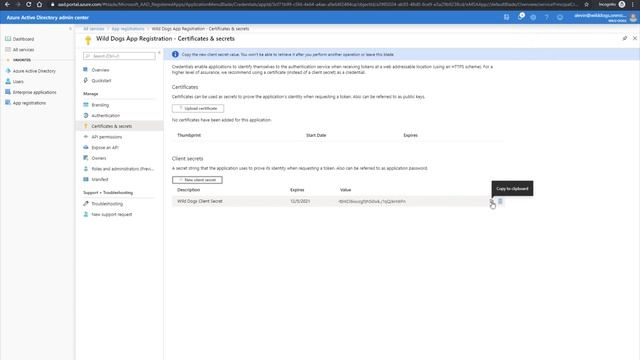The height and width of the screenshot is (360, 640).
Task: Open Azure Active Directory in sidebar
Action: pos(34,71)
